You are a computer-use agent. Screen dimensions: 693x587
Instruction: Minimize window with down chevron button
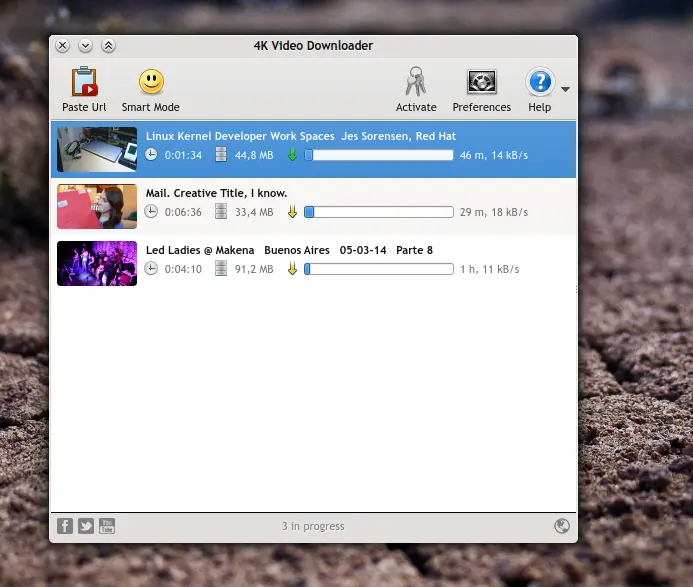(x=85, y=46)
